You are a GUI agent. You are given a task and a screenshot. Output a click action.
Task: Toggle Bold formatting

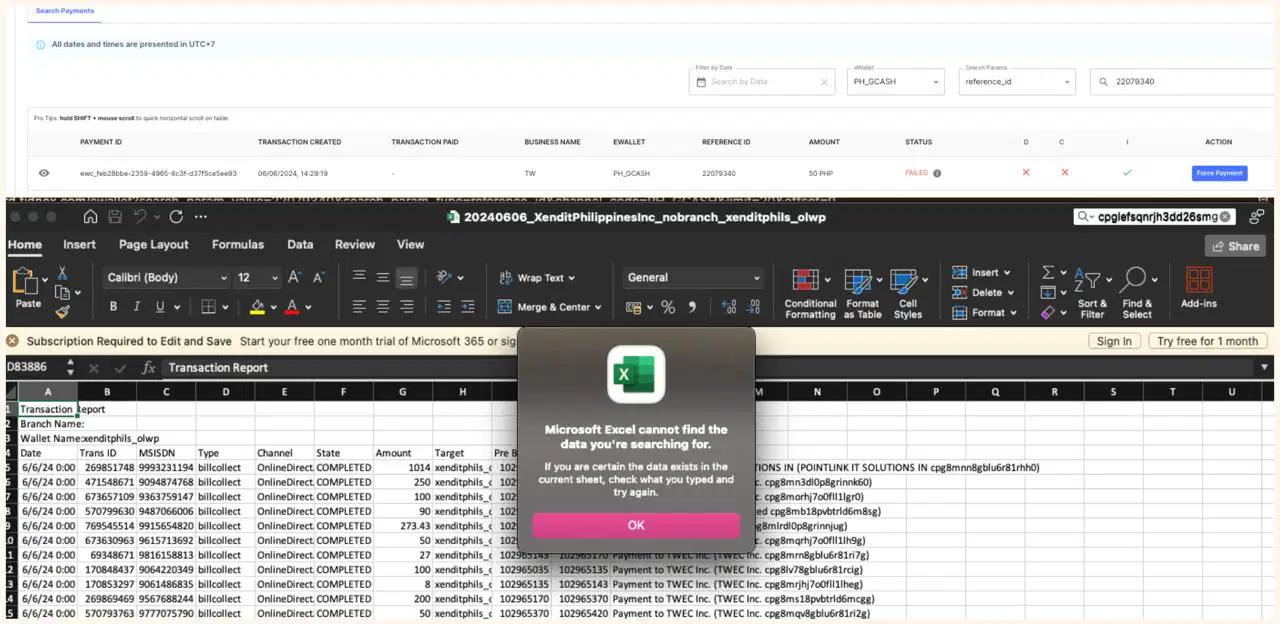113,307
